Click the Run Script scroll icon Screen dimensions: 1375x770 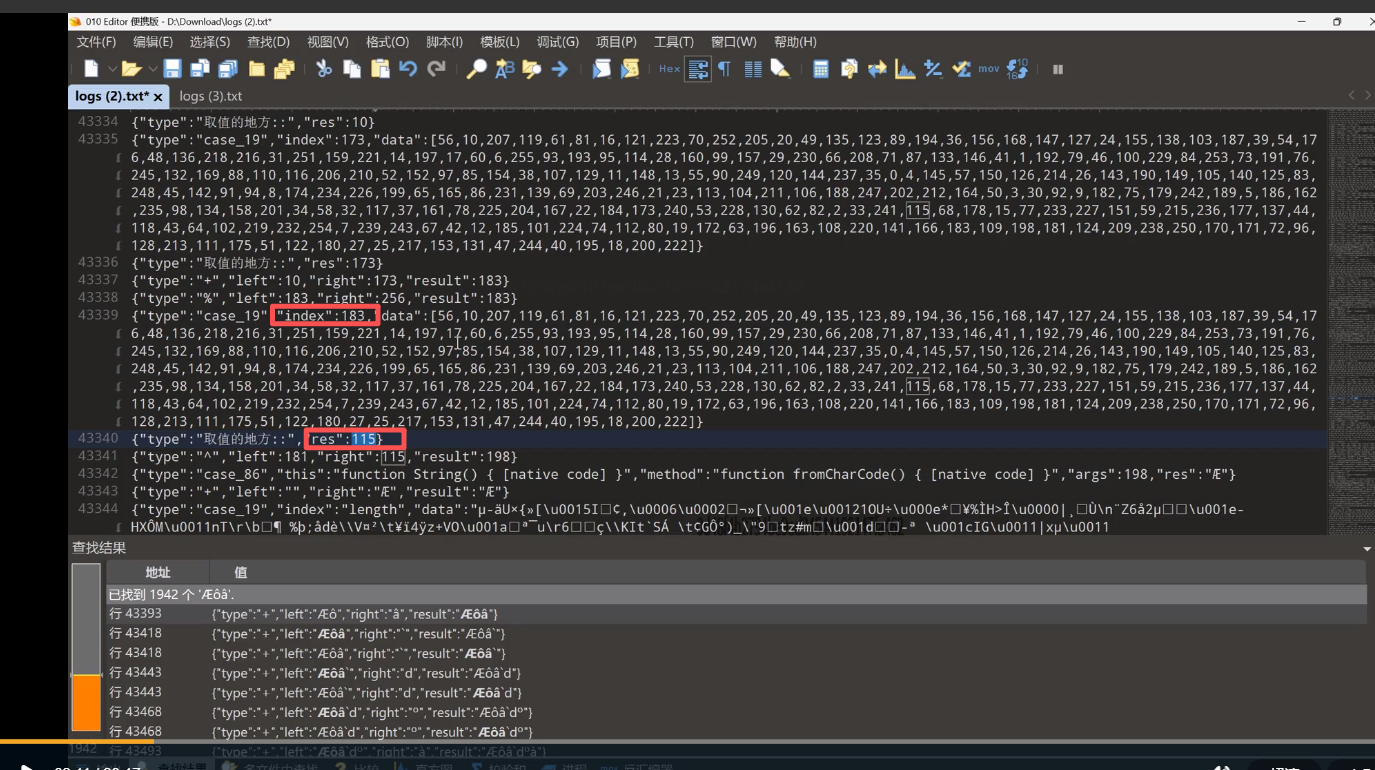point(601,69)
